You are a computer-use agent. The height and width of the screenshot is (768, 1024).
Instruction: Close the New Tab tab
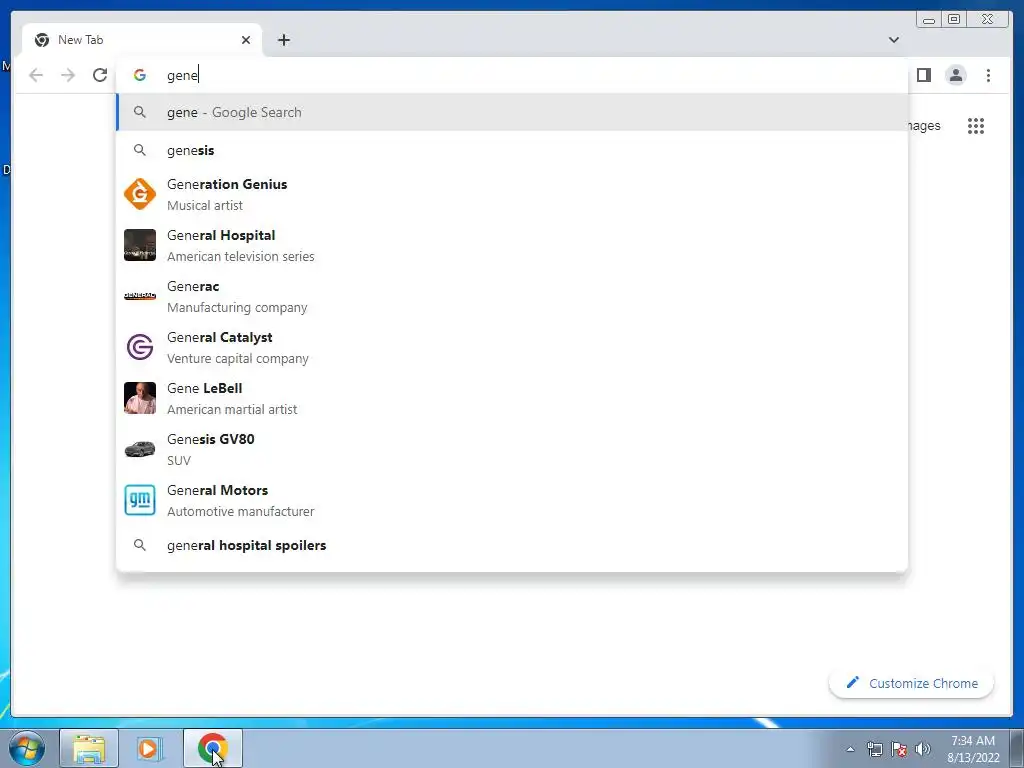(x=246, y=40)
